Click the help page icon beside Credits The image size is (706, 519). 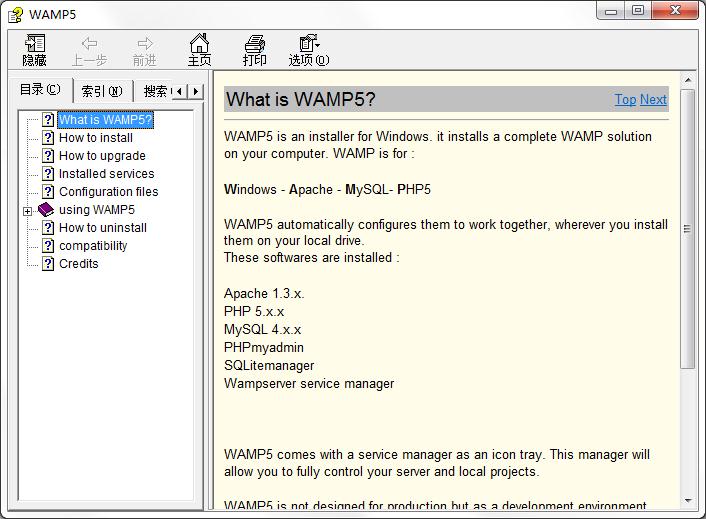click(48, 264)
